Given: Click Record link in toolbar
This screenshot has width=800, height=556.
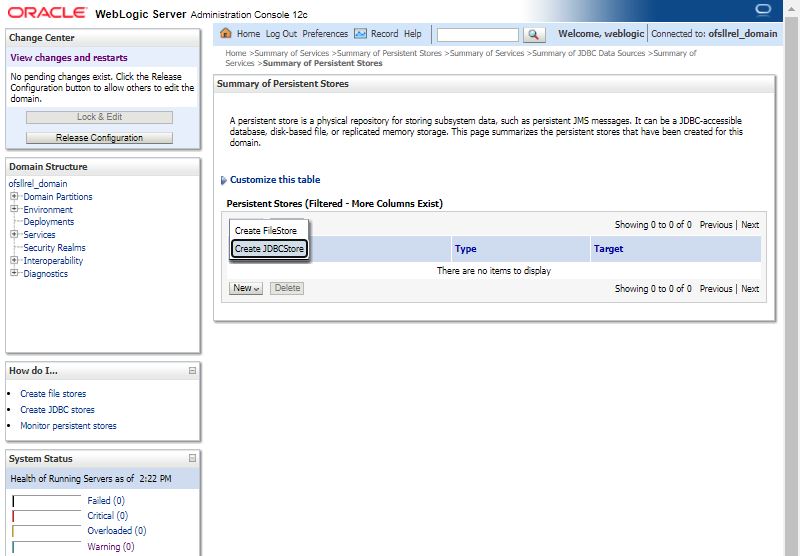Looking at the screenshot, I should [x=384, y=34].
